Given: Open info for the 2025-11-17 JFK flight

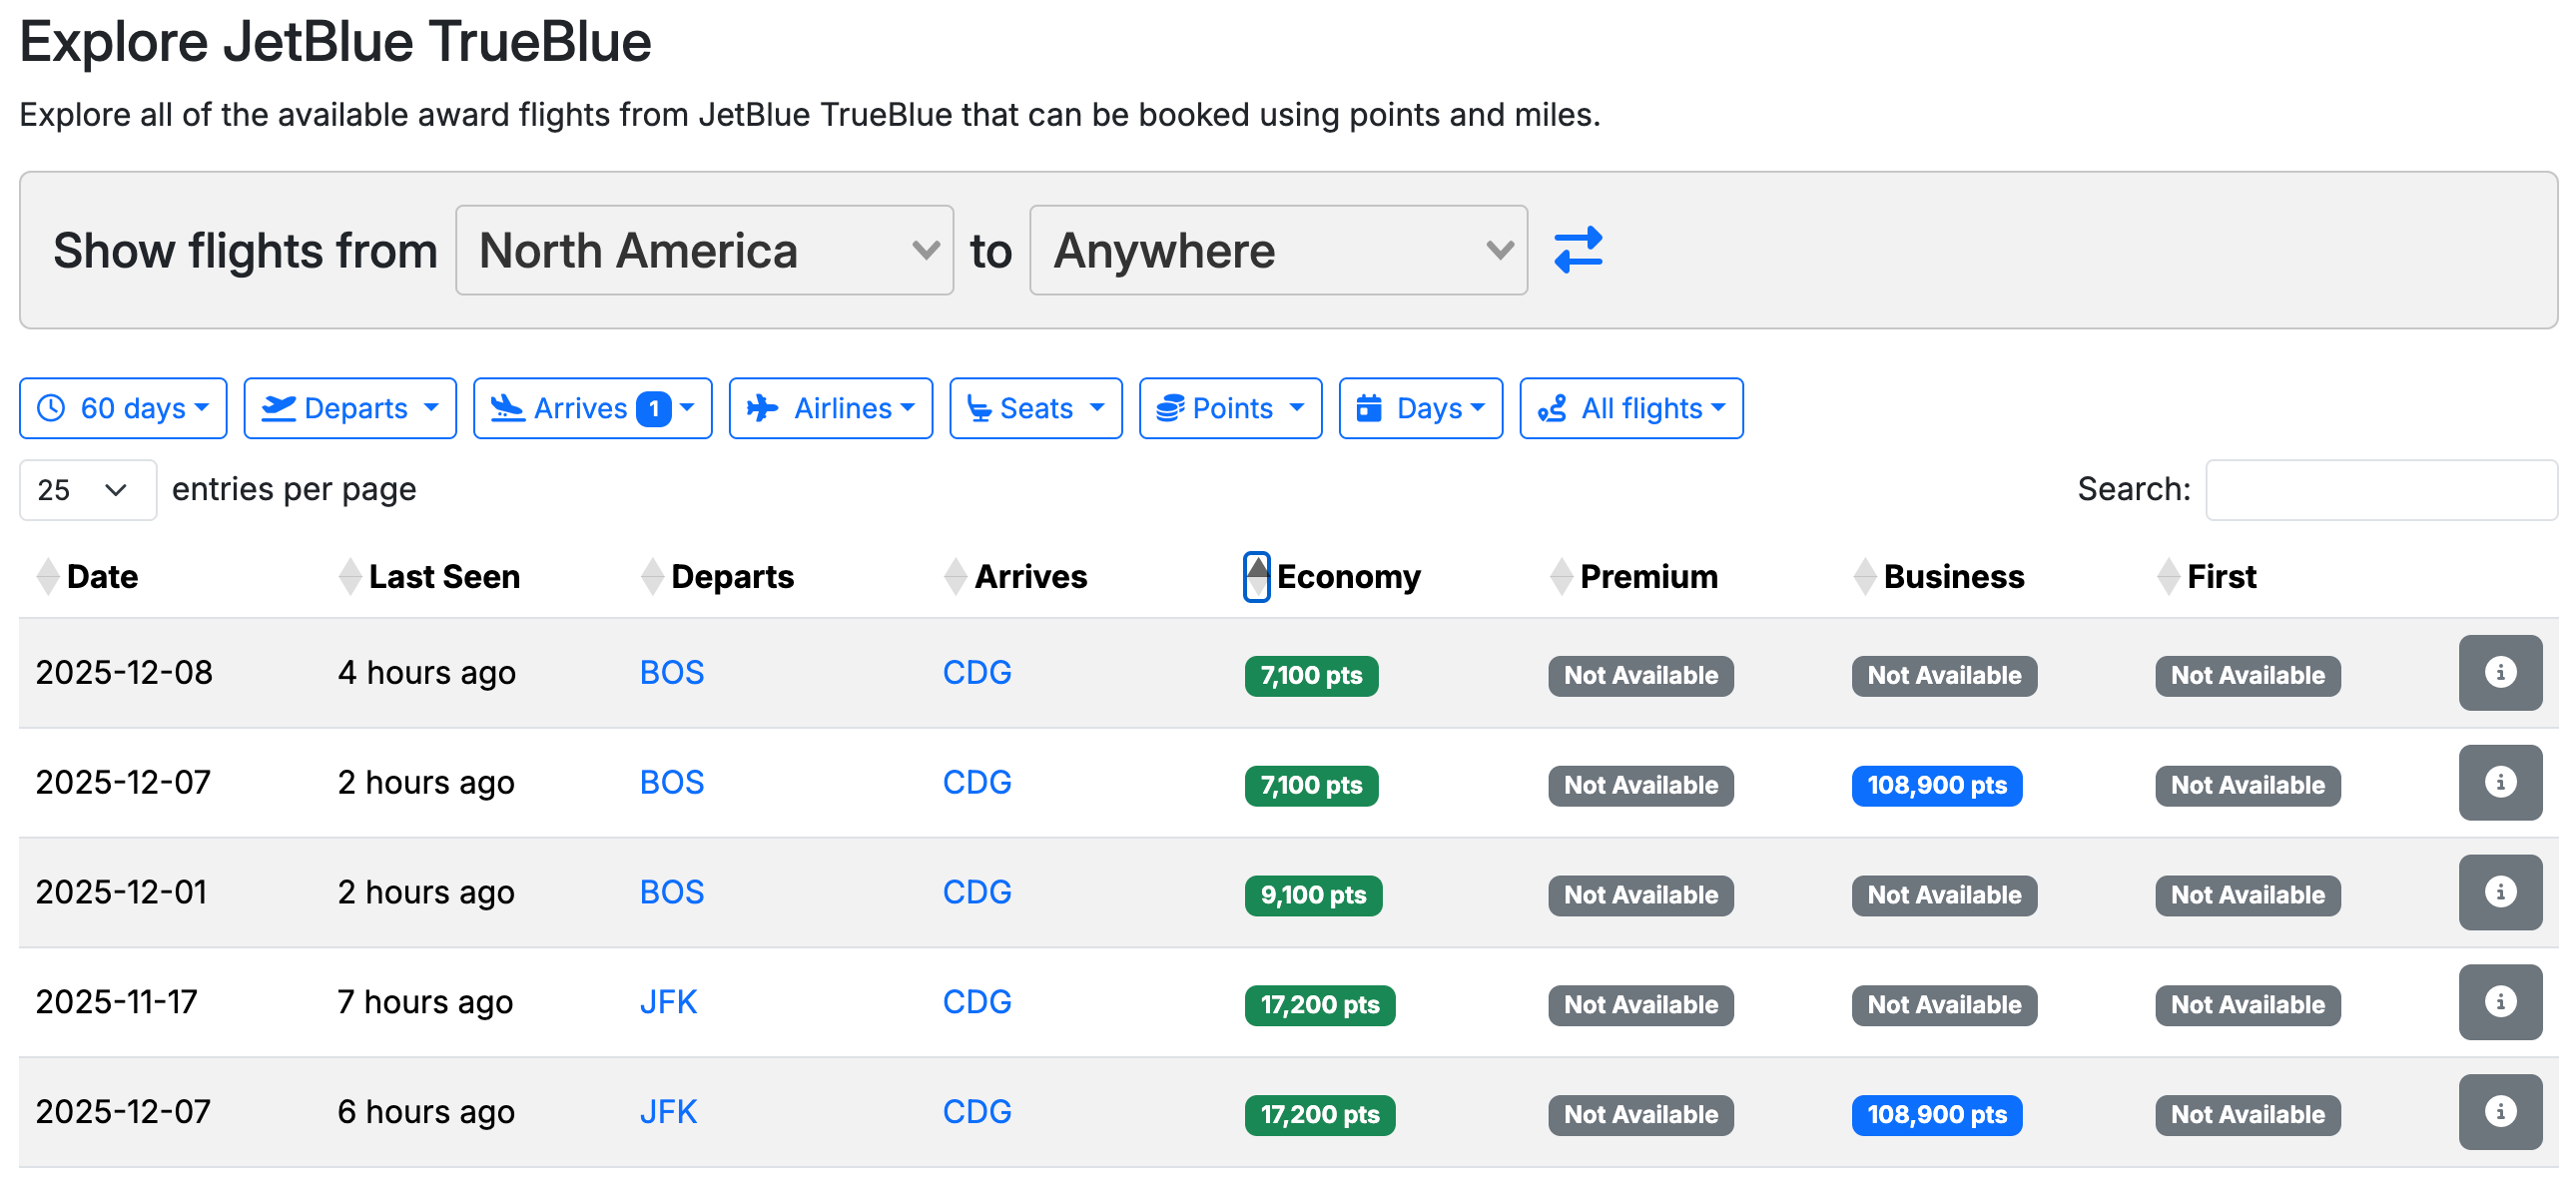Looking at the screenshot, I should [x=2499, y=1002].
